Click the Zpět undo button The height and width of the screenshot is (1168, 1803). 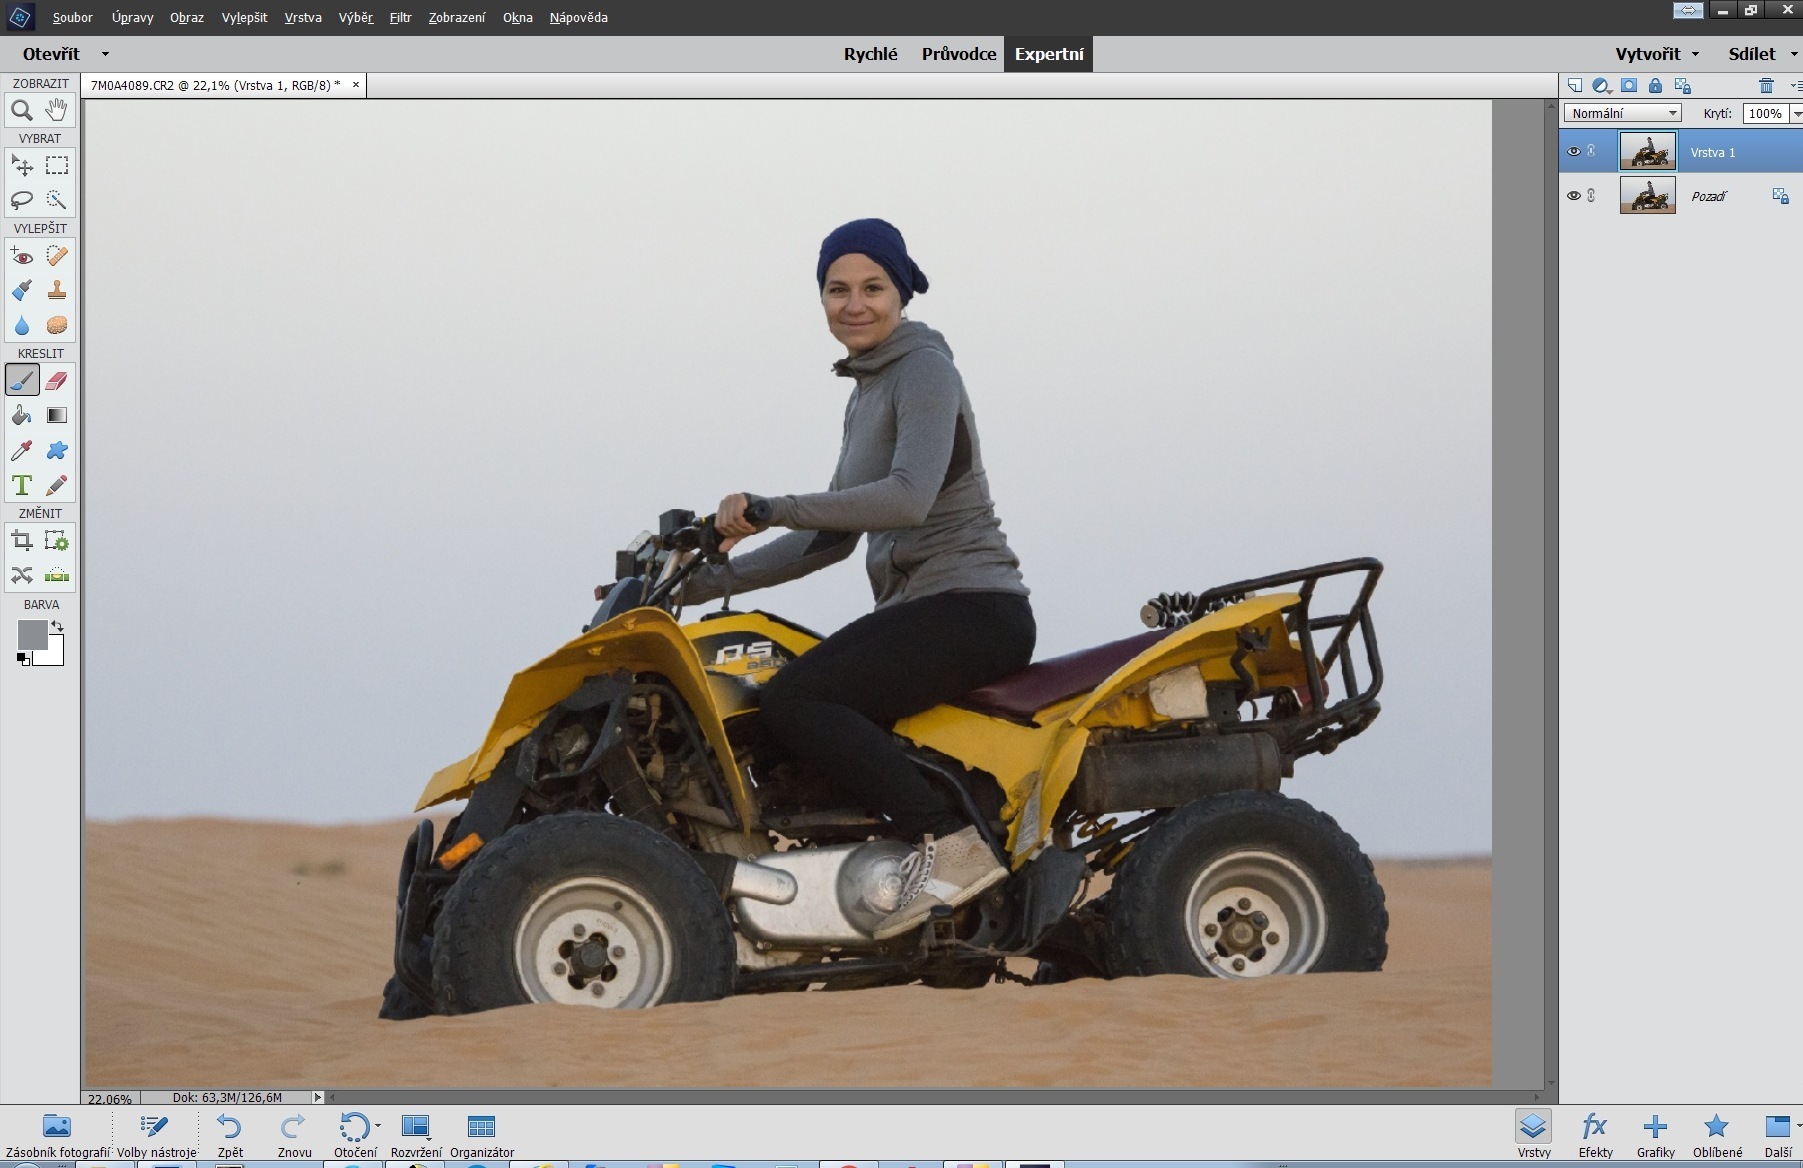coord(230,1135)
